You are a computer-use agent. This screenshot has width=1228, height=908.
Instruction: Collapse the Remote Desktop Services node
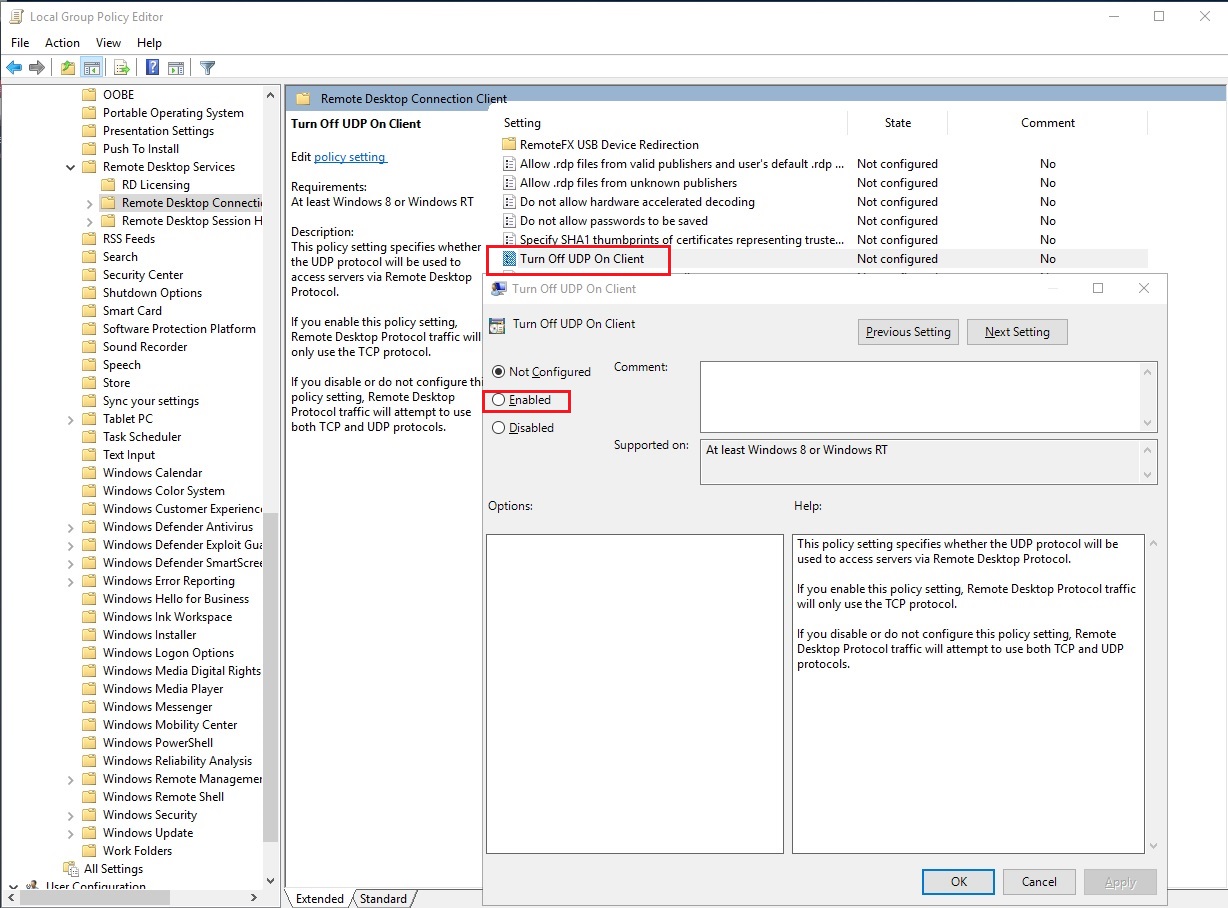tap(70, 167)
